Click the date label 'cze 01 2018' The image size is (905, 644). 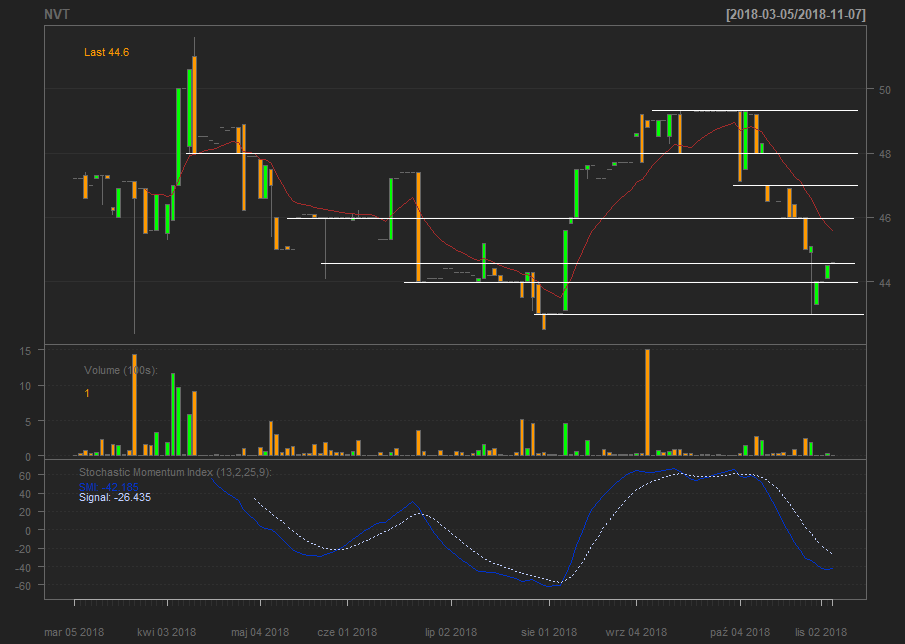pyautogui.click(x=347, y=632)
